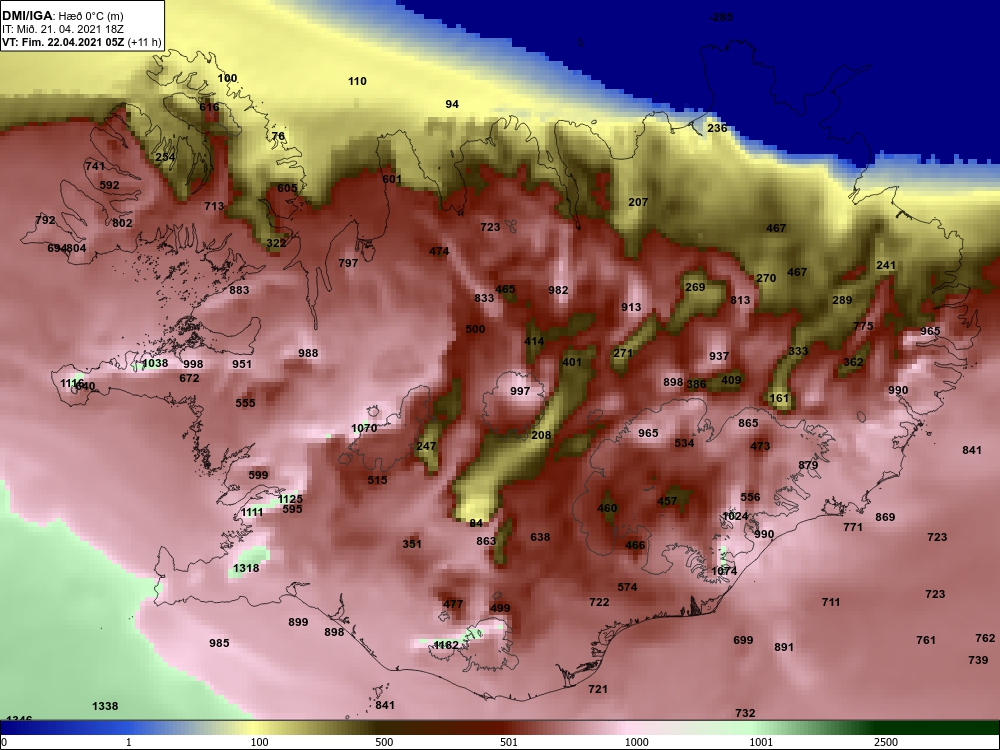Click the 'VT: Fim. 22.04.2021 05Z' valid time
Image resolution: width=1000 pixels, height=750 pixels.
(x=64, y=43)
